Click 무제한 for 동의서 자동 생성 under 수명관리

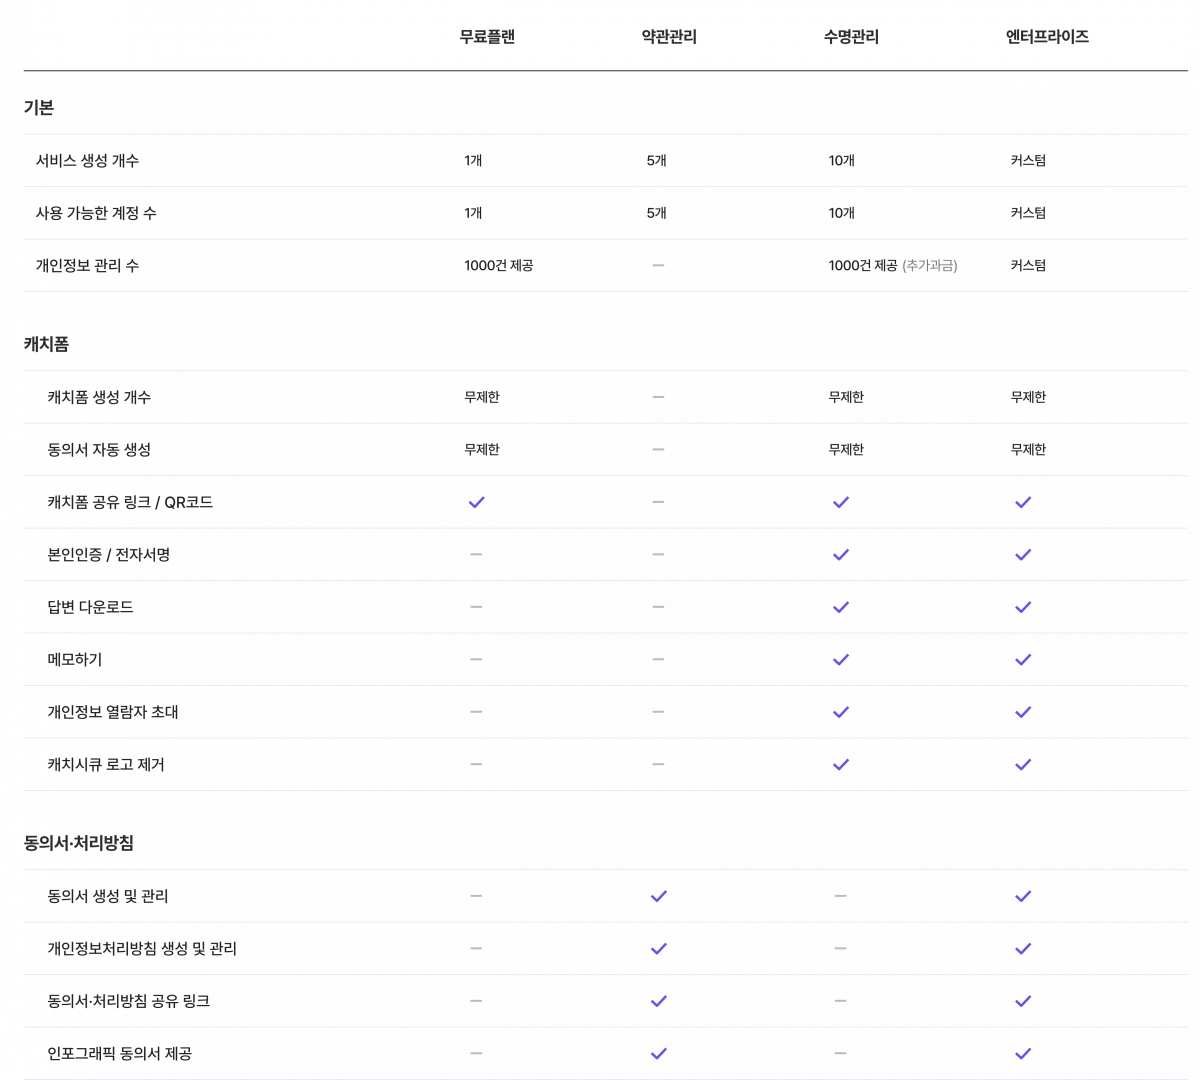pyautogui.click(x=846, y=450)
